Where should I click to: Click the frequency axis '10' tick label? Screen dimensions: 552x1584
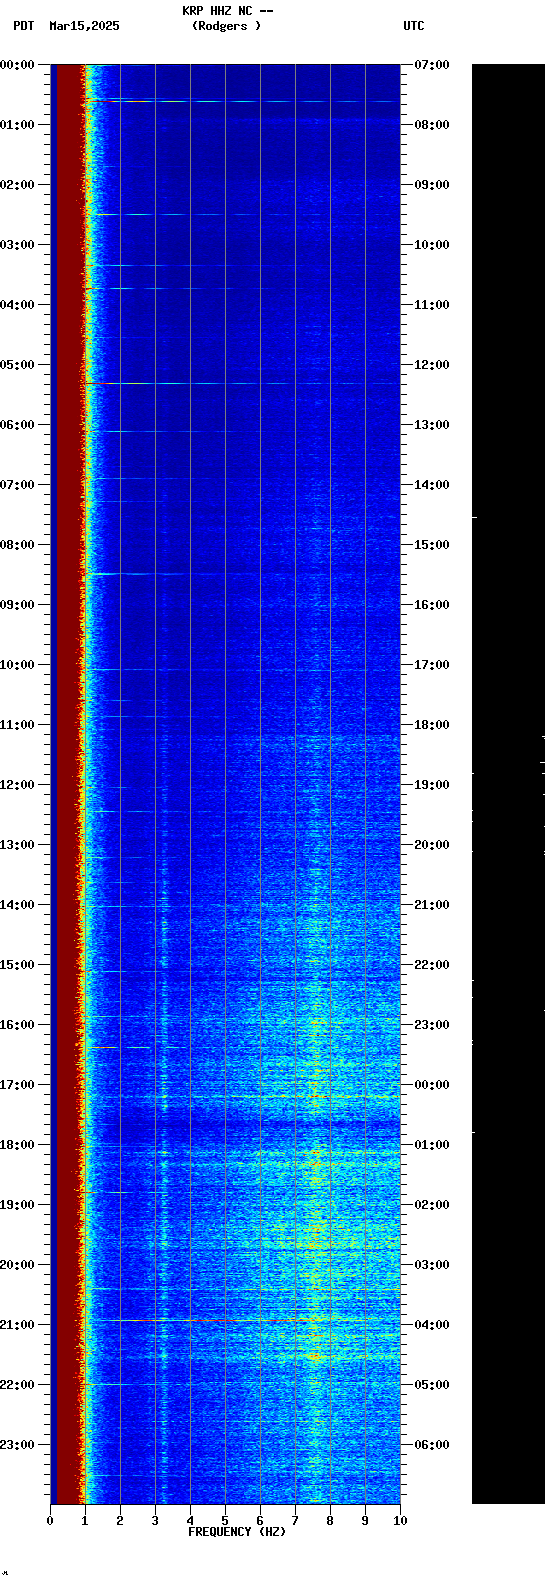400,1521
